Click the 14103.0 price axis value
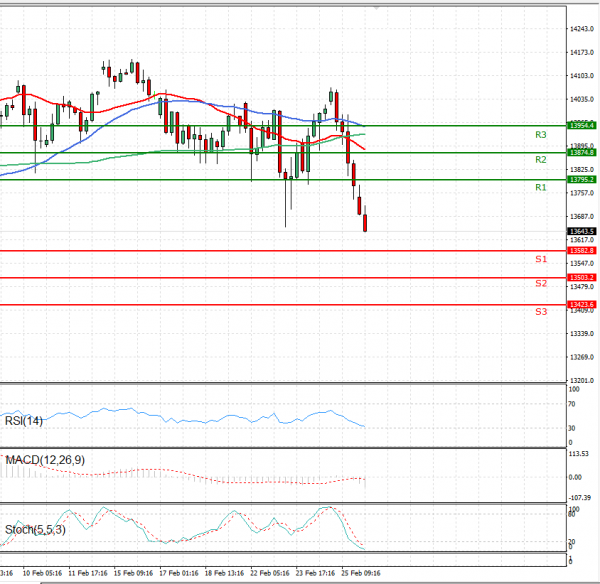 [582, 76]
